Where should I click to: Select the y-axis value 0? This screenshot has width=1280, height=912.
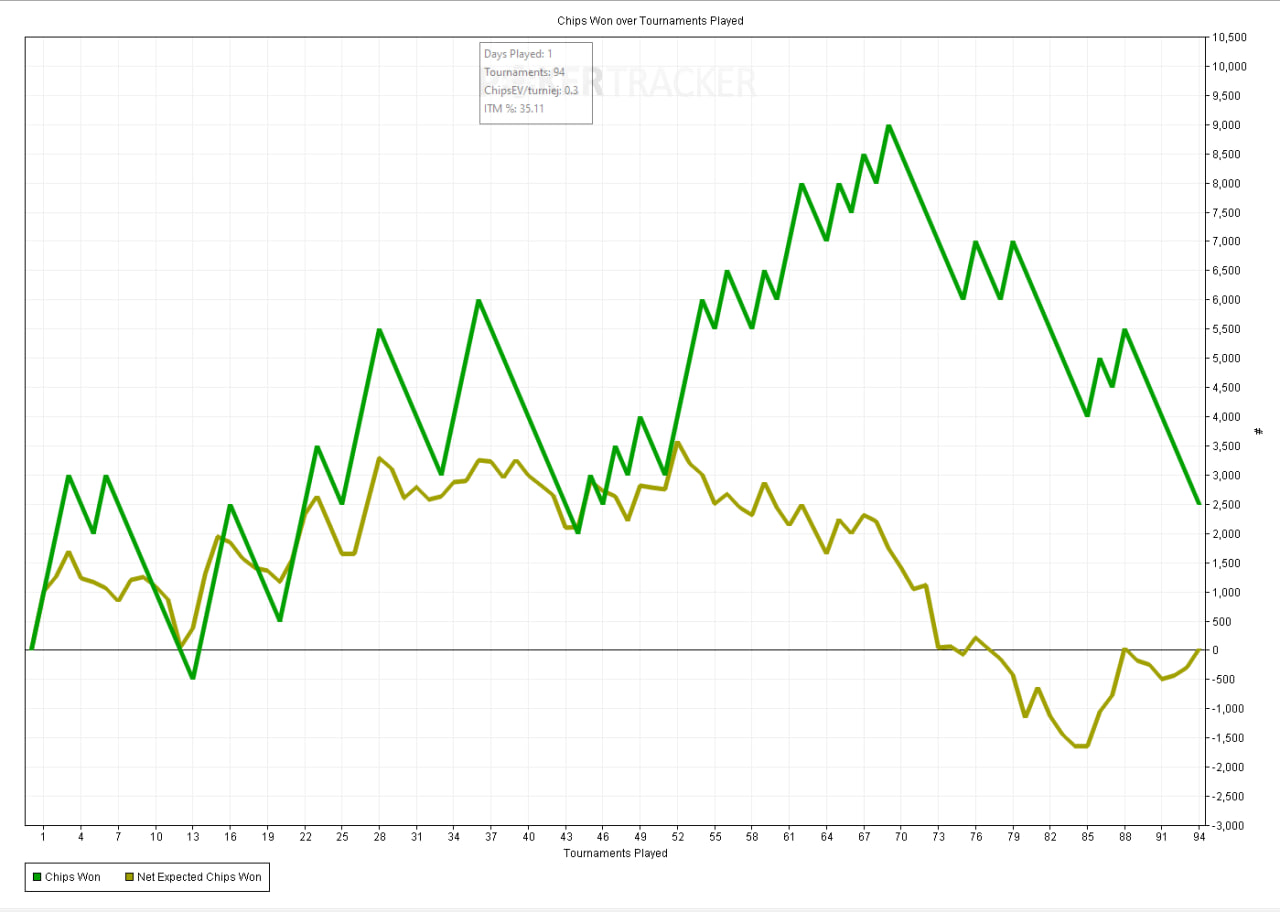click(x=1216, y=651)
